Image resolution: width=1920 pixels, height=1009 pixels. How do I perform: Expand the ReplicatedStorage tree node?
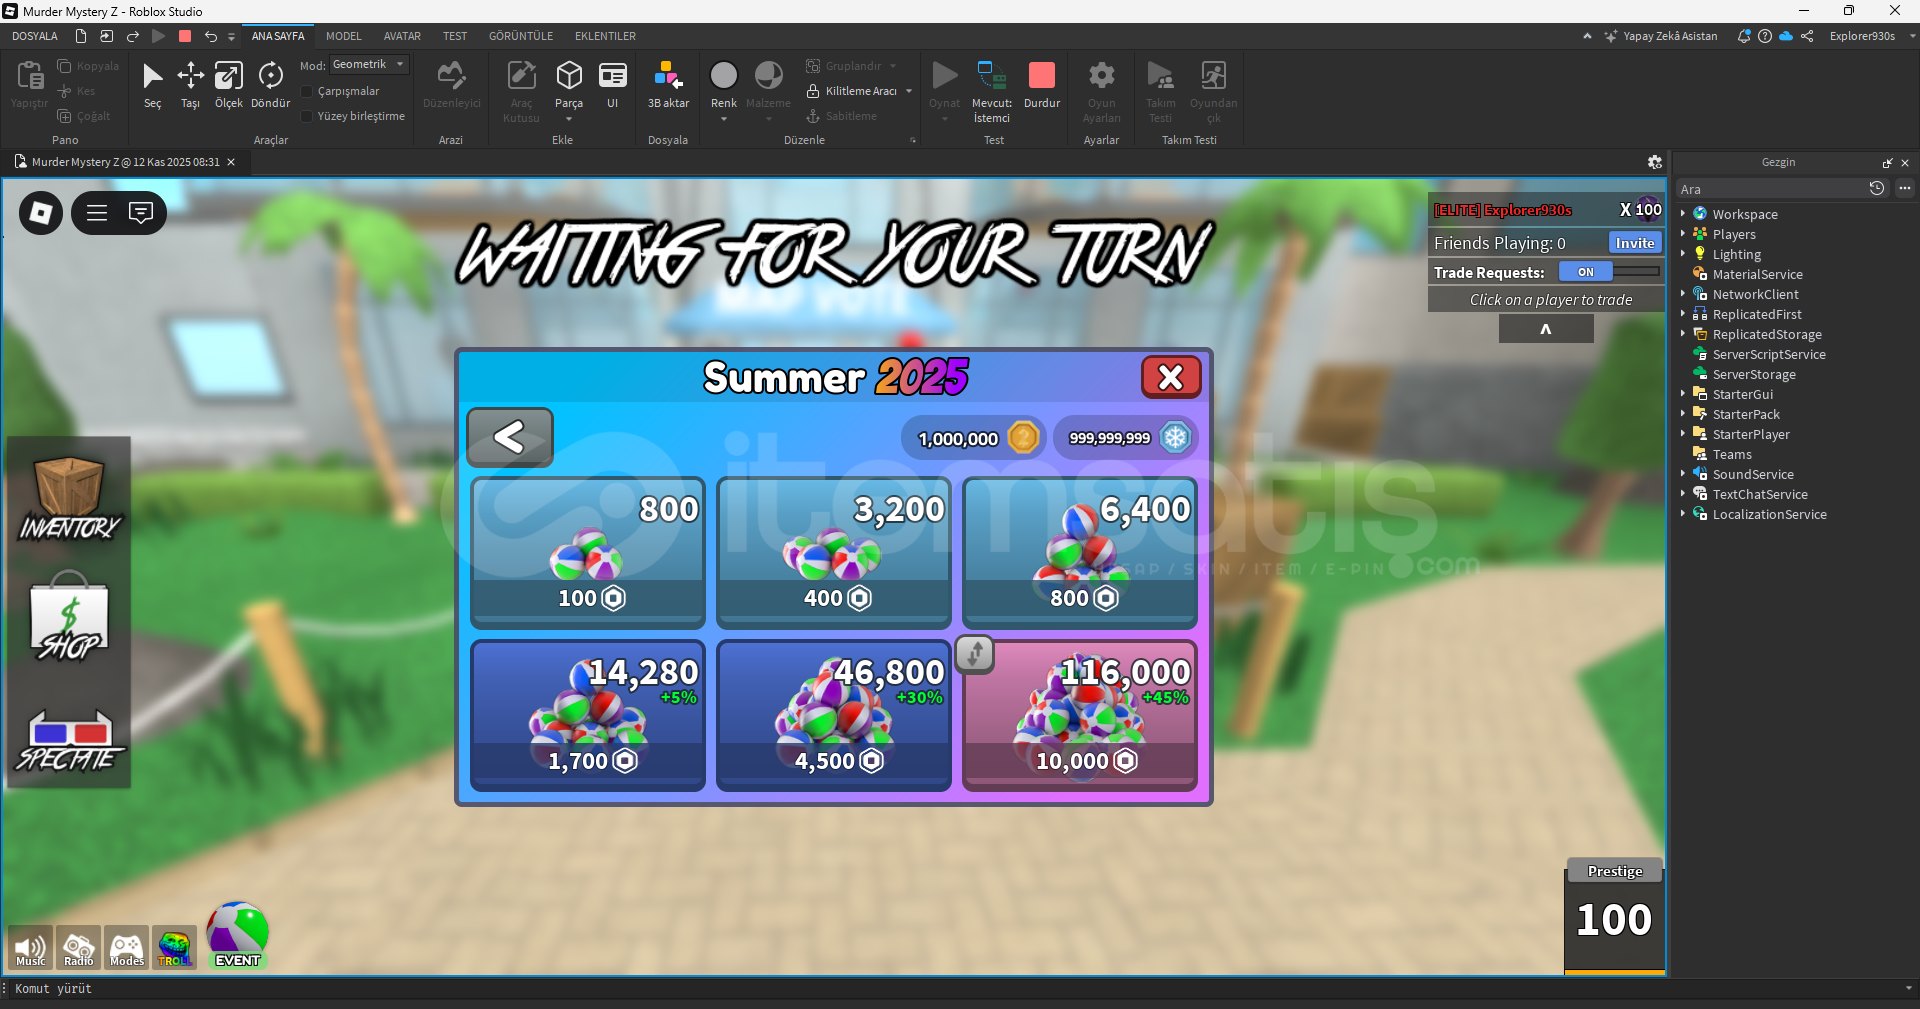click(1683, 334)
